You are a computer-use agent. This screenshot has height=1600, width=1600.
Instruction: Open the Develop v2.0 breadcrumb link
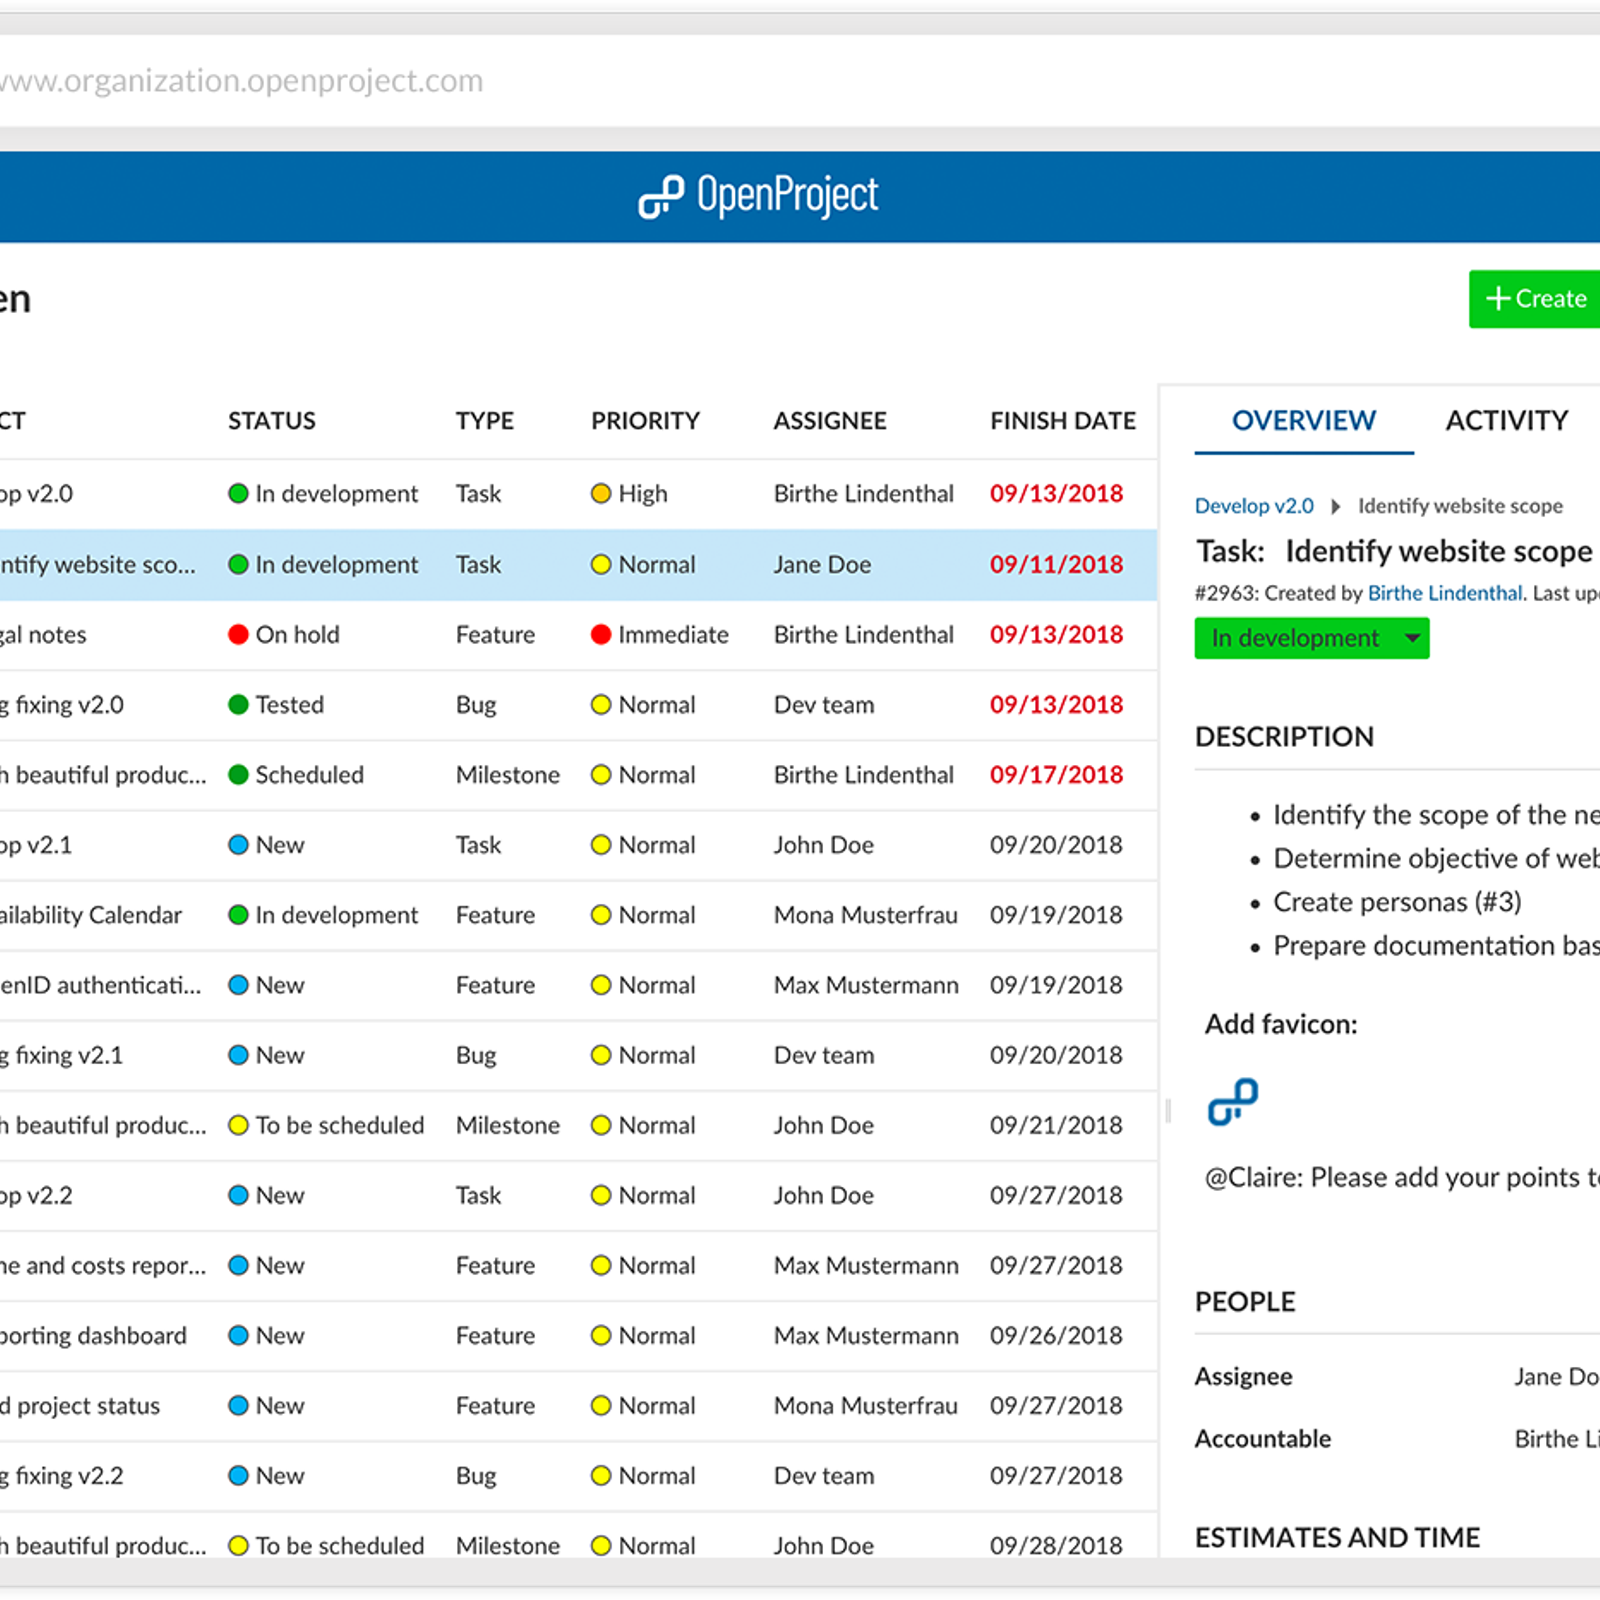point(1254,506)
